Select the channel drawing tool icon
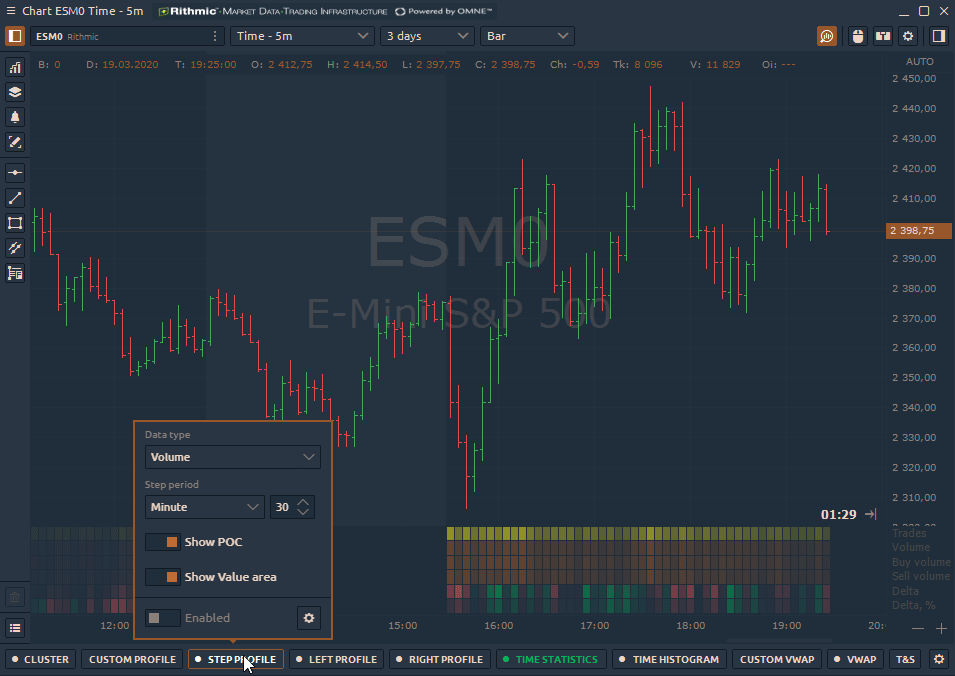 pyautogui.click(x=15, y=248)
